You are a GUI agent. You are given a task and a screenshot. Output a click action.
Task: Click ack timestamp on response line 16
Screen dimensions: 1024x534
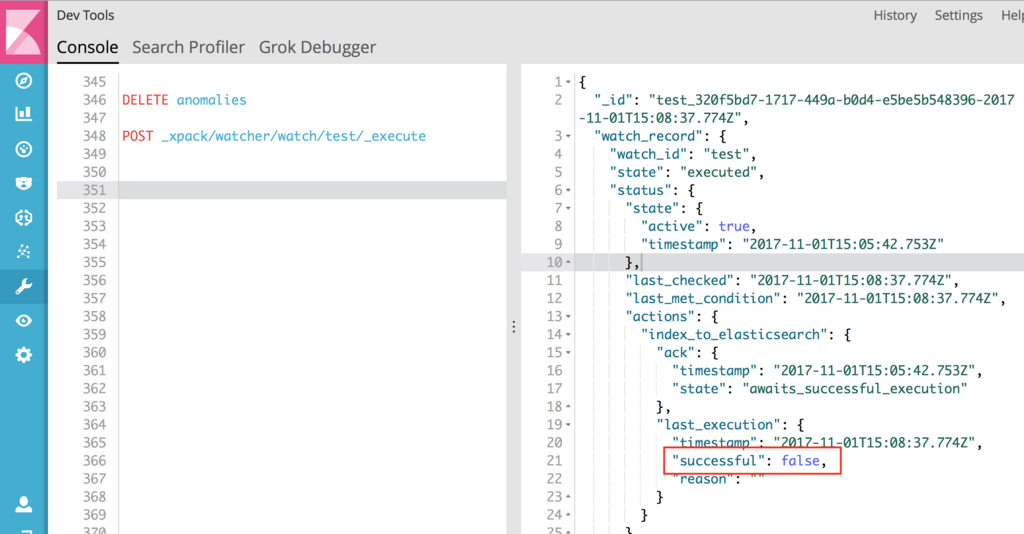pyautogui.click(x=874, y=371)
